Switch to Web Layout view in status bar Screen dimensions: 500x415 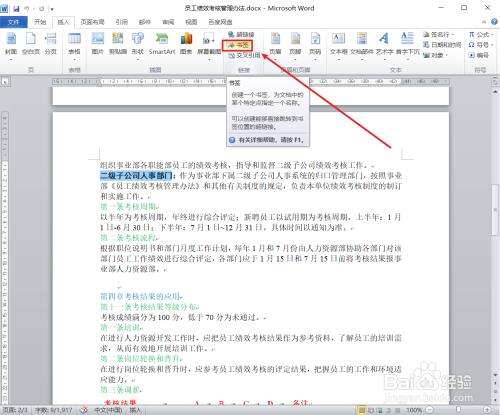click(379, 410)
